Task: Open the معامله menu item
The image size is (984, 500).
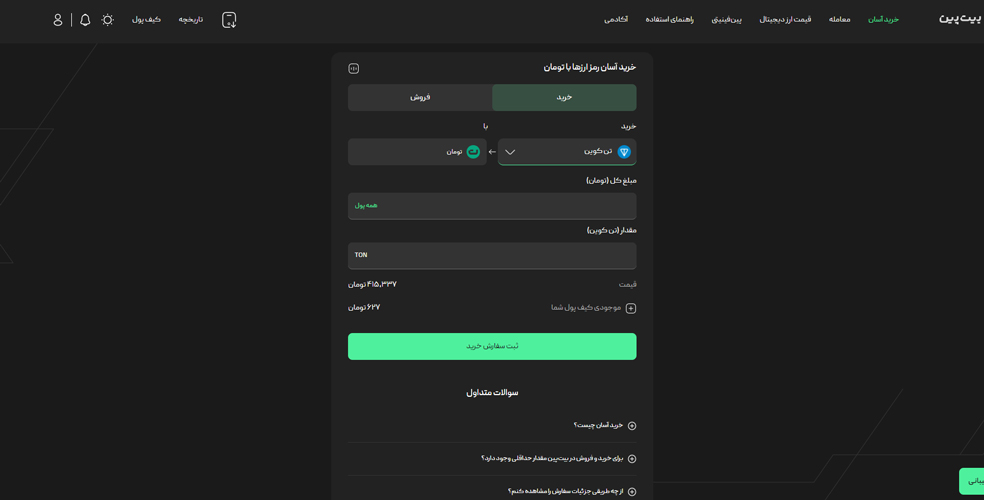Action: pyautogui.click(x=839, y=20)
